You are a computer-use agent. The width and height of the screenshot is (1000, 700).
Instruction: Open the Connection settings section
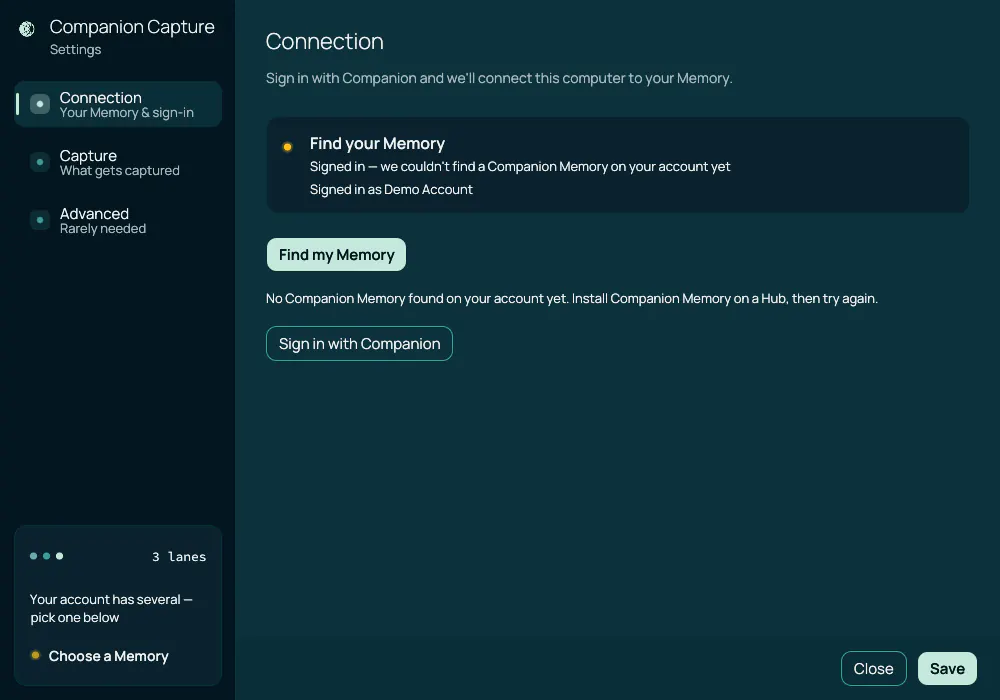click(118, 104)
